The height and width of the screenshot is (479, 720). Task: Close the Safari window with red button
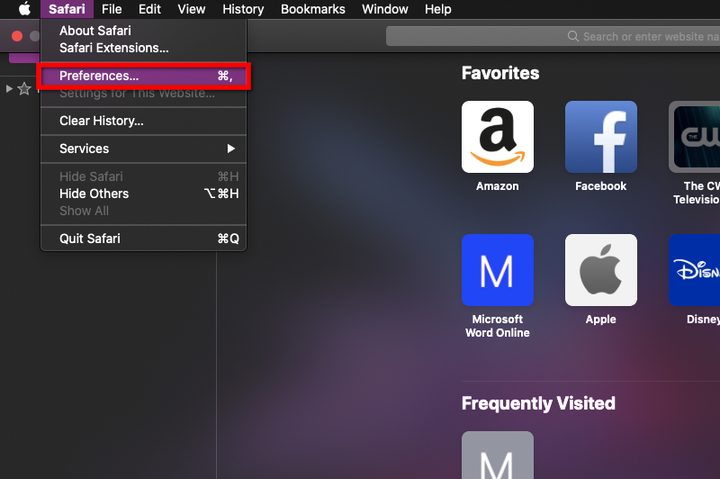pyautogui.click(x=17, y=36)
